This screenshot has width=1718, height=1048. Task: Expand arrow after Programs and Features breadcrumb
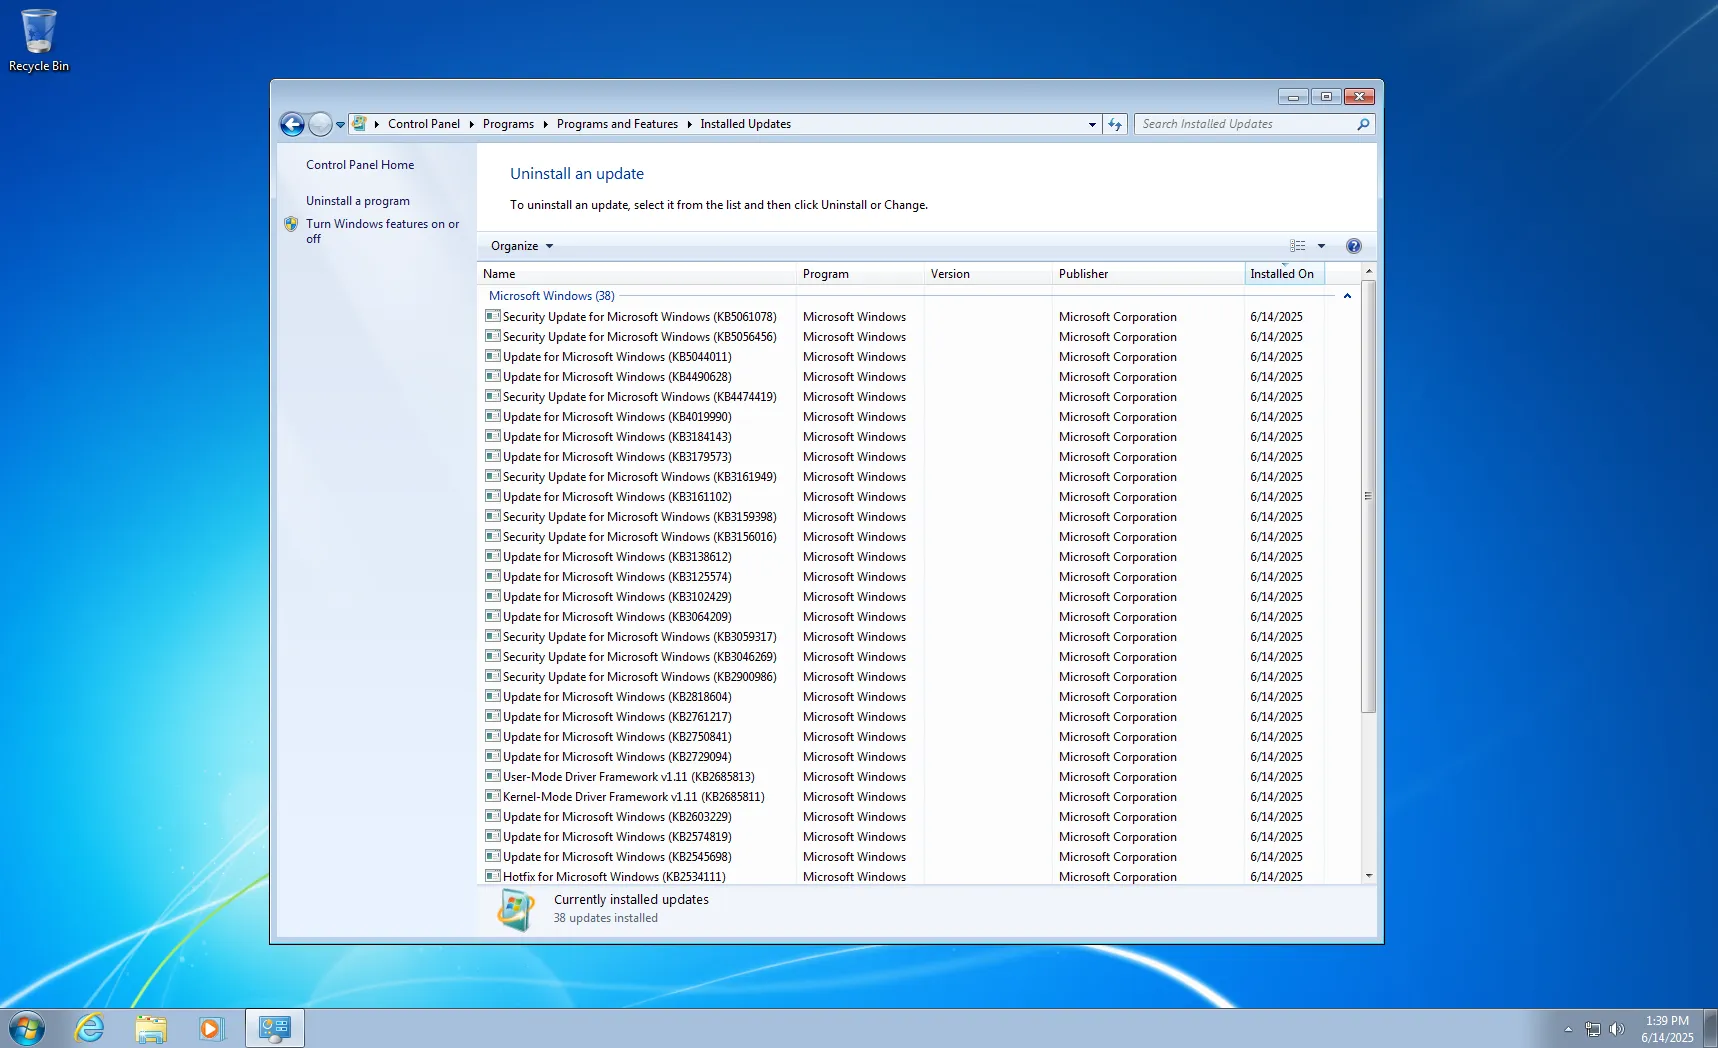pyautogui.click(x=689, y=124)
